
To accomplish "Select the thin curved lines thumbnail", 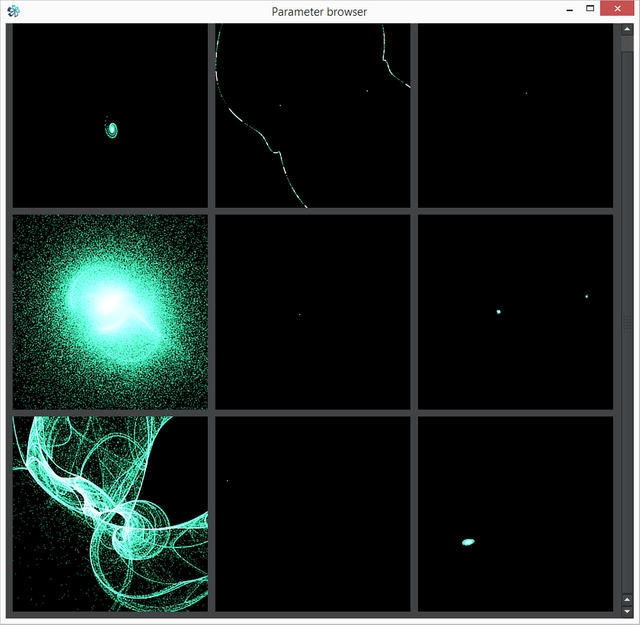I will 313,116.
